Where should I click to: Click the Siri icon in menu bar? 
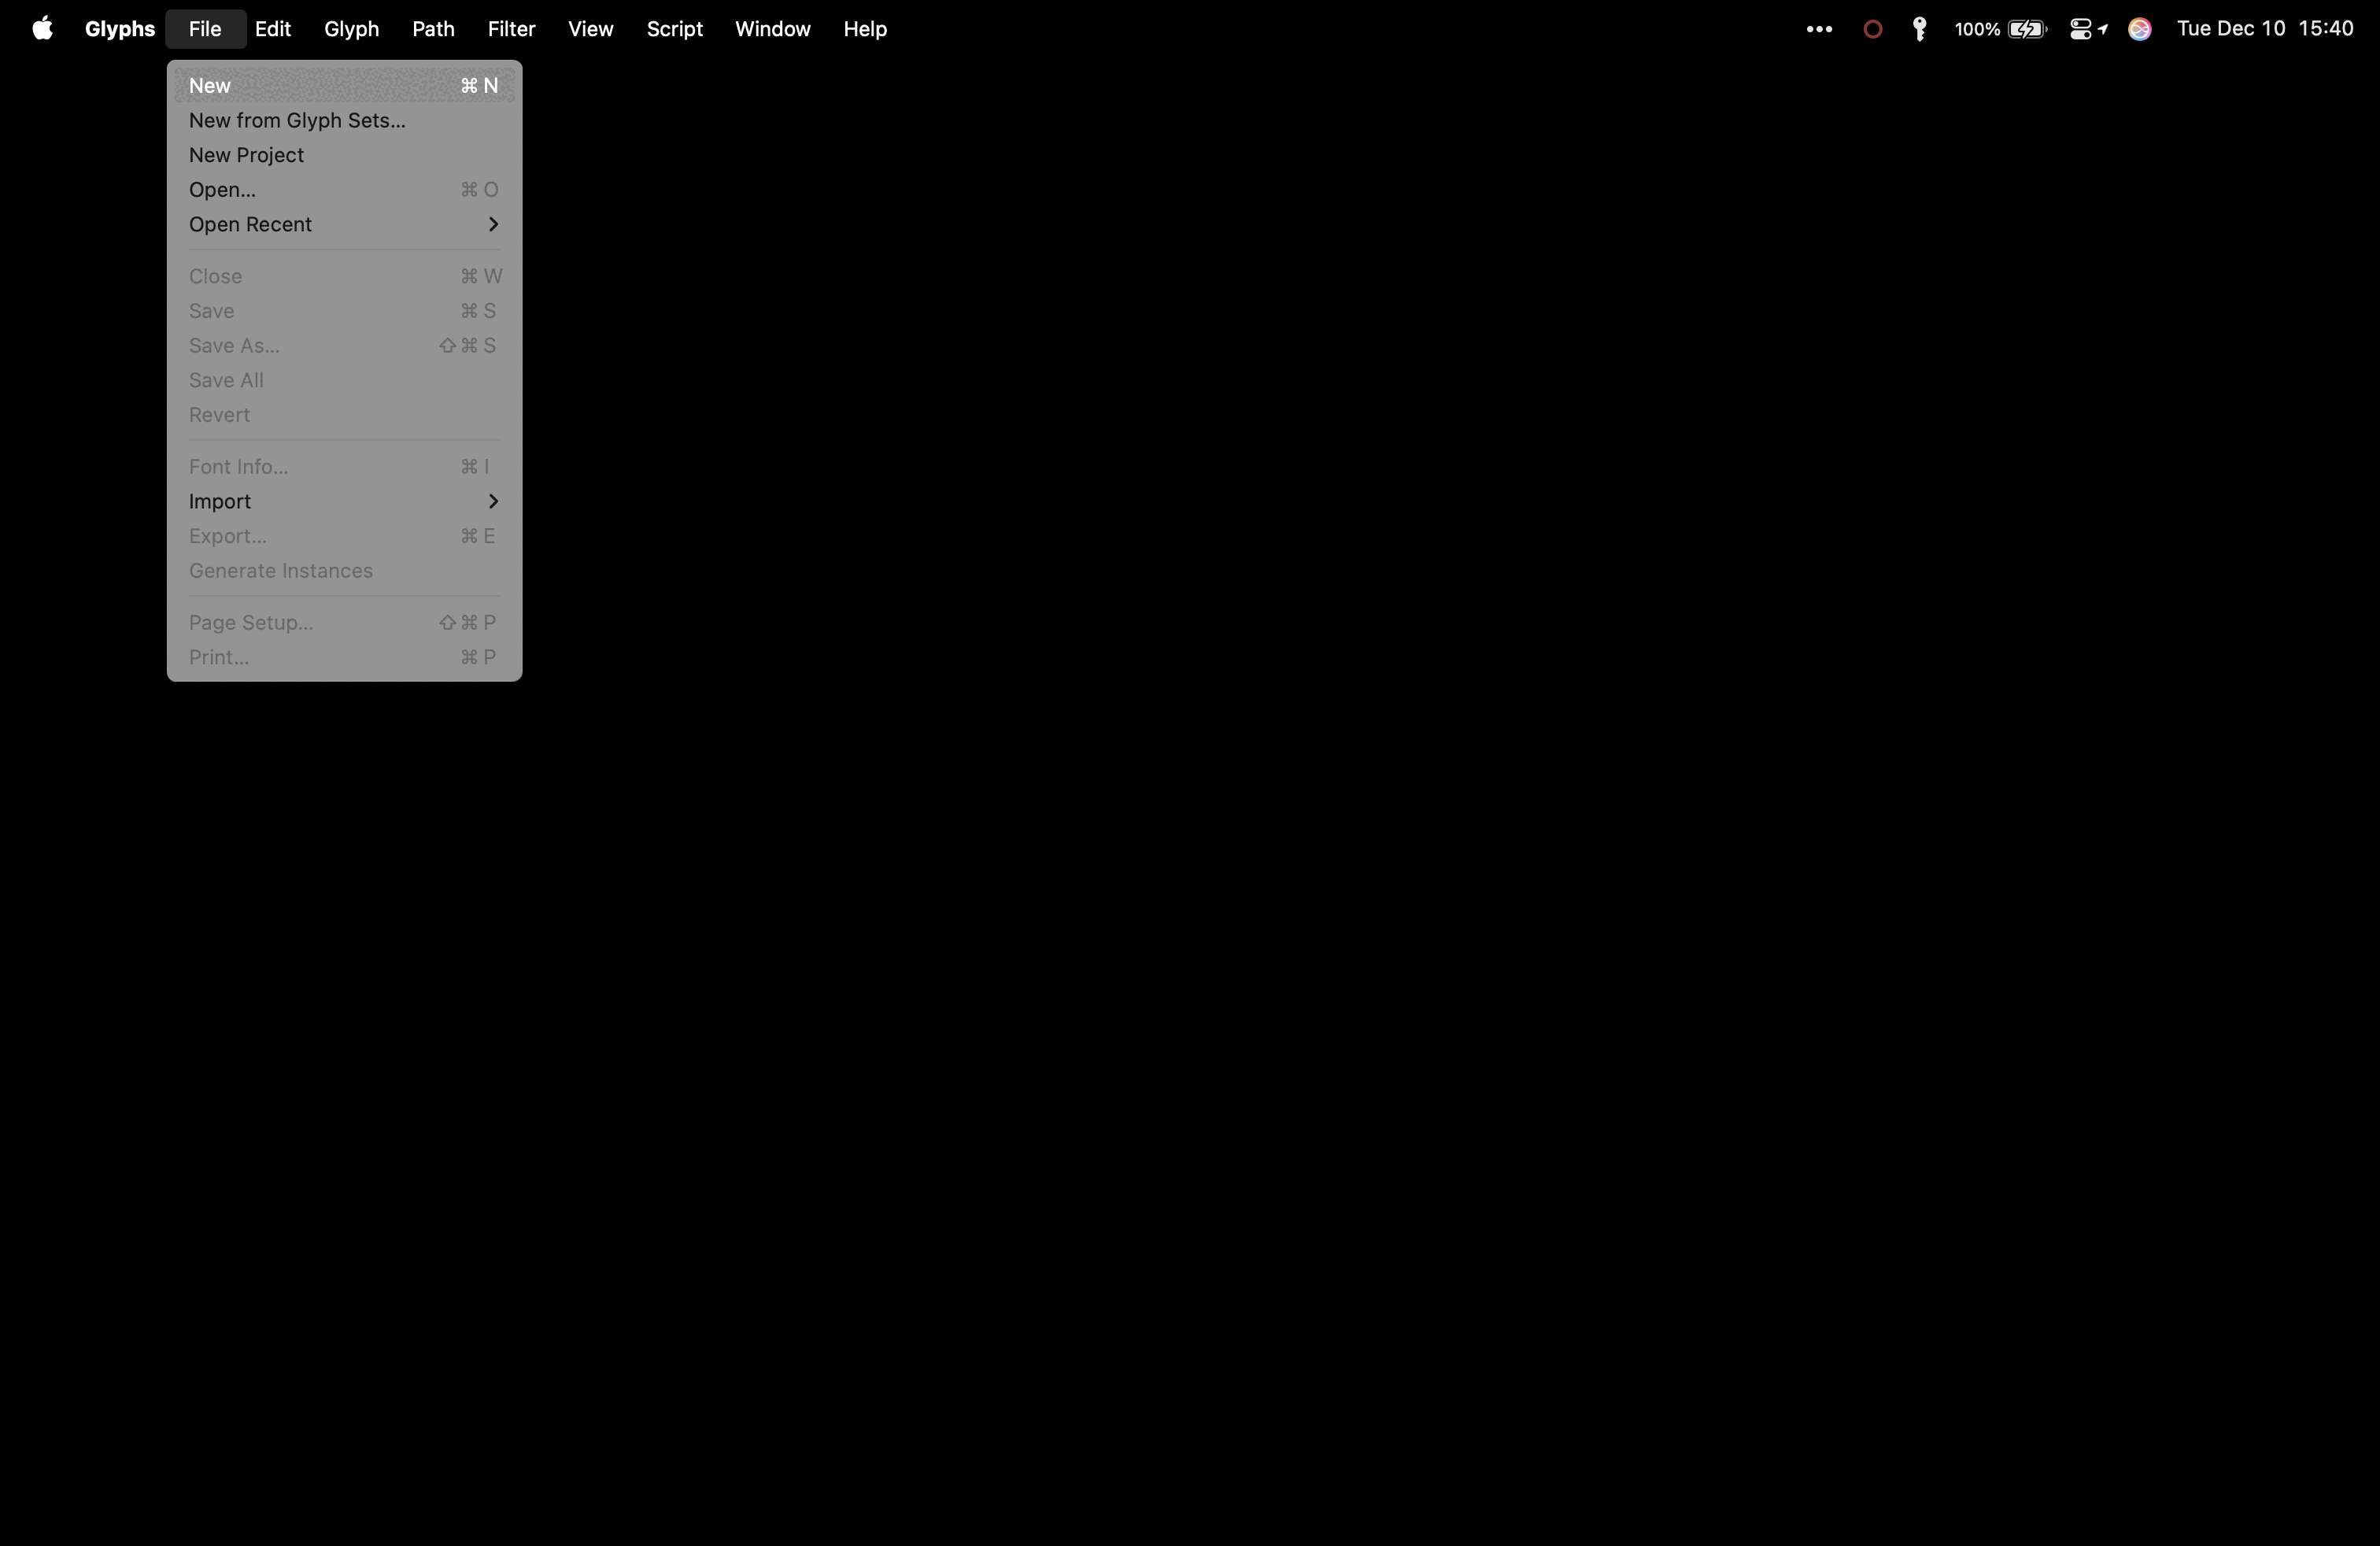pyautogui.click(x=2139, y=29)
